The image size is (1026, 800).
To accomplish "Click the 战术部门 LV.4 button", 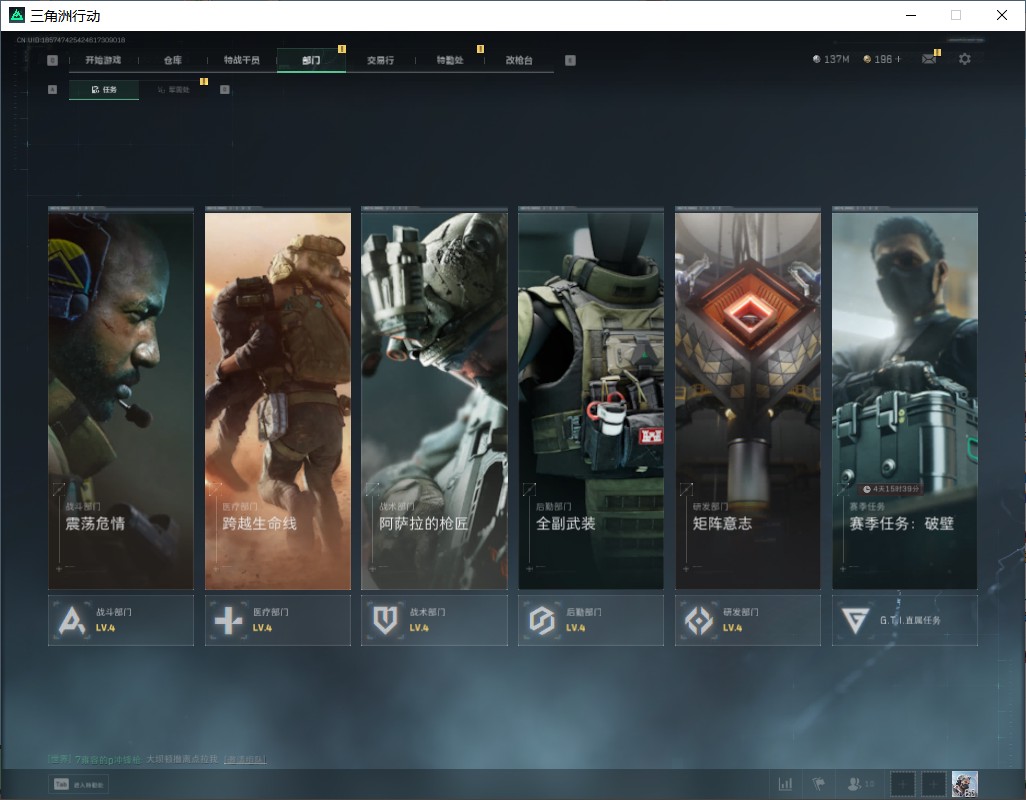I will (x=434, y=620).
